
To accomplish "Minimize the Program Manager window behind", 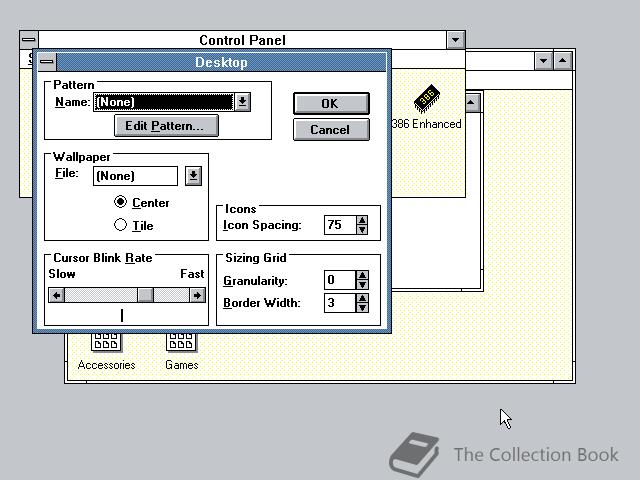I will (x=544, y=61).
